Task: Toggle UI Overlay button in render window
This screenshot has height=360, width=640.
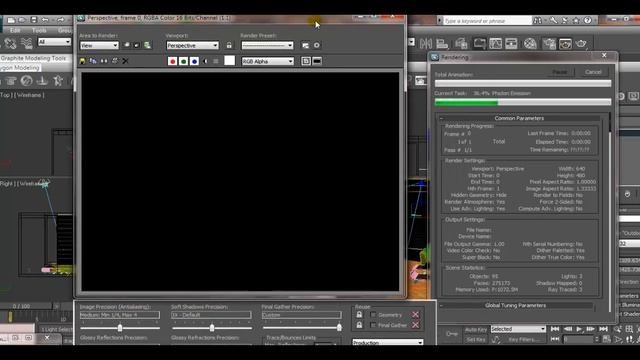Action: pyautogui.click(x=306, y=61)
